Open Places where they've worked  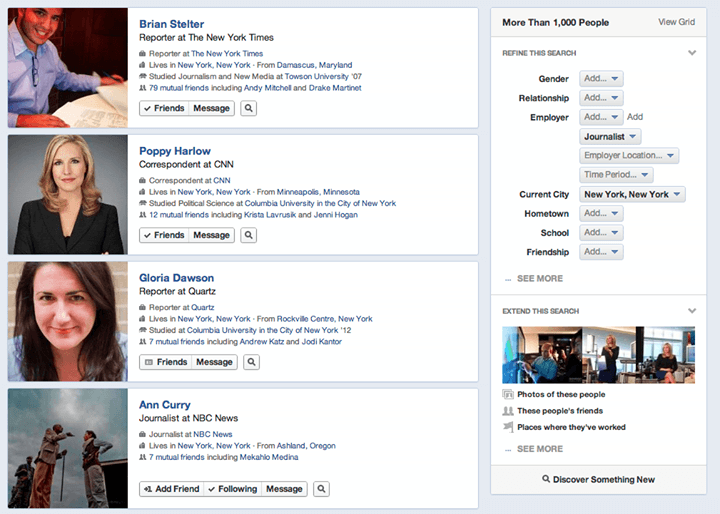pyautogui.click(x=571, y=427)
